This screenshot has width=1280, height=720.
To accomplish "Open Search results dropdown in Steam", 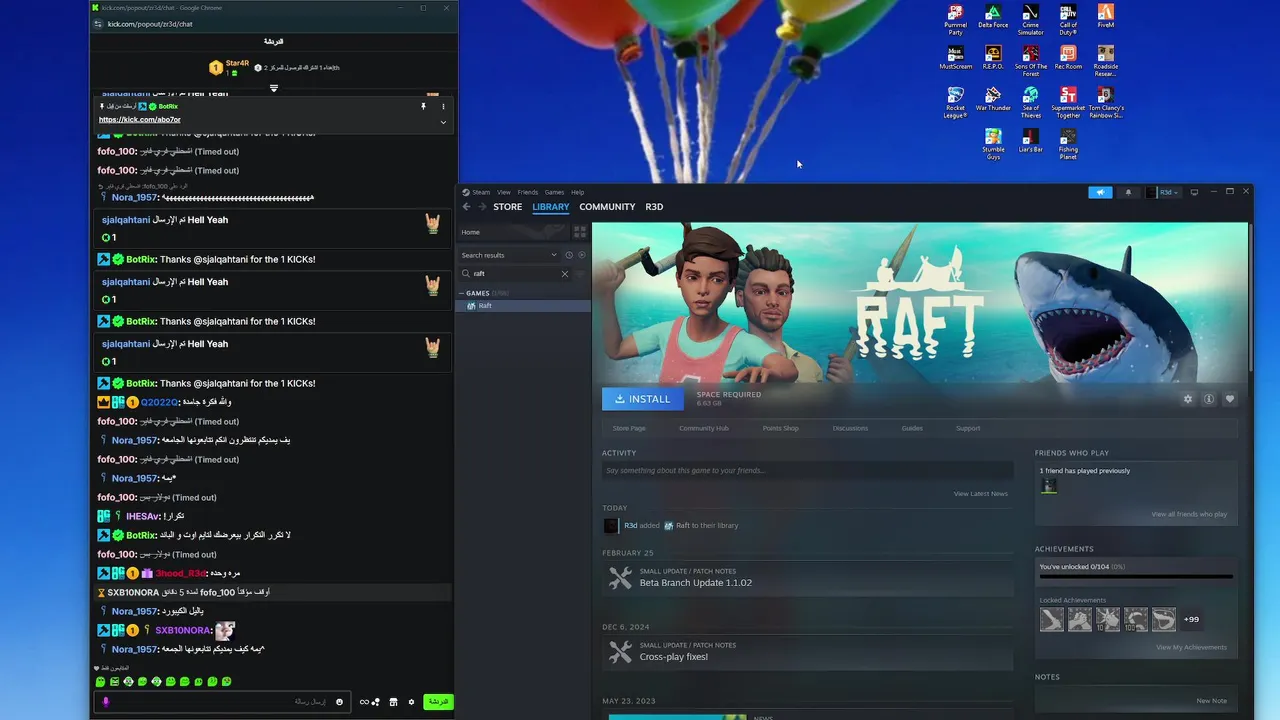I will (509, 255).
